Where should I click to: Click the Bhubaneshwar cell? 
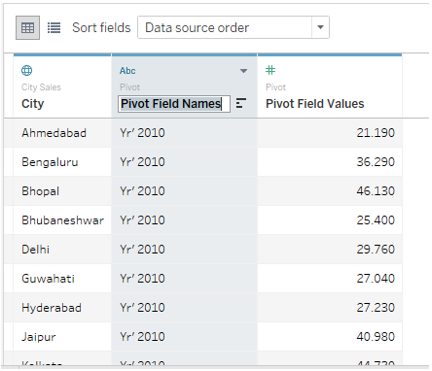coord(63,220)
